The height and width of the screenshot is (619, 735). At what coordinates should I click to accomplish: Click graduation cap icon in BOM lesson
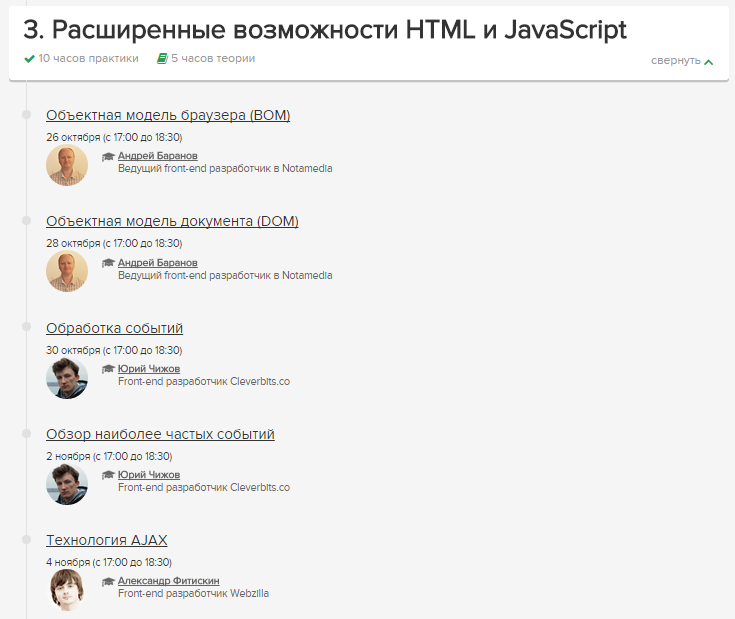tap(108, 157)
